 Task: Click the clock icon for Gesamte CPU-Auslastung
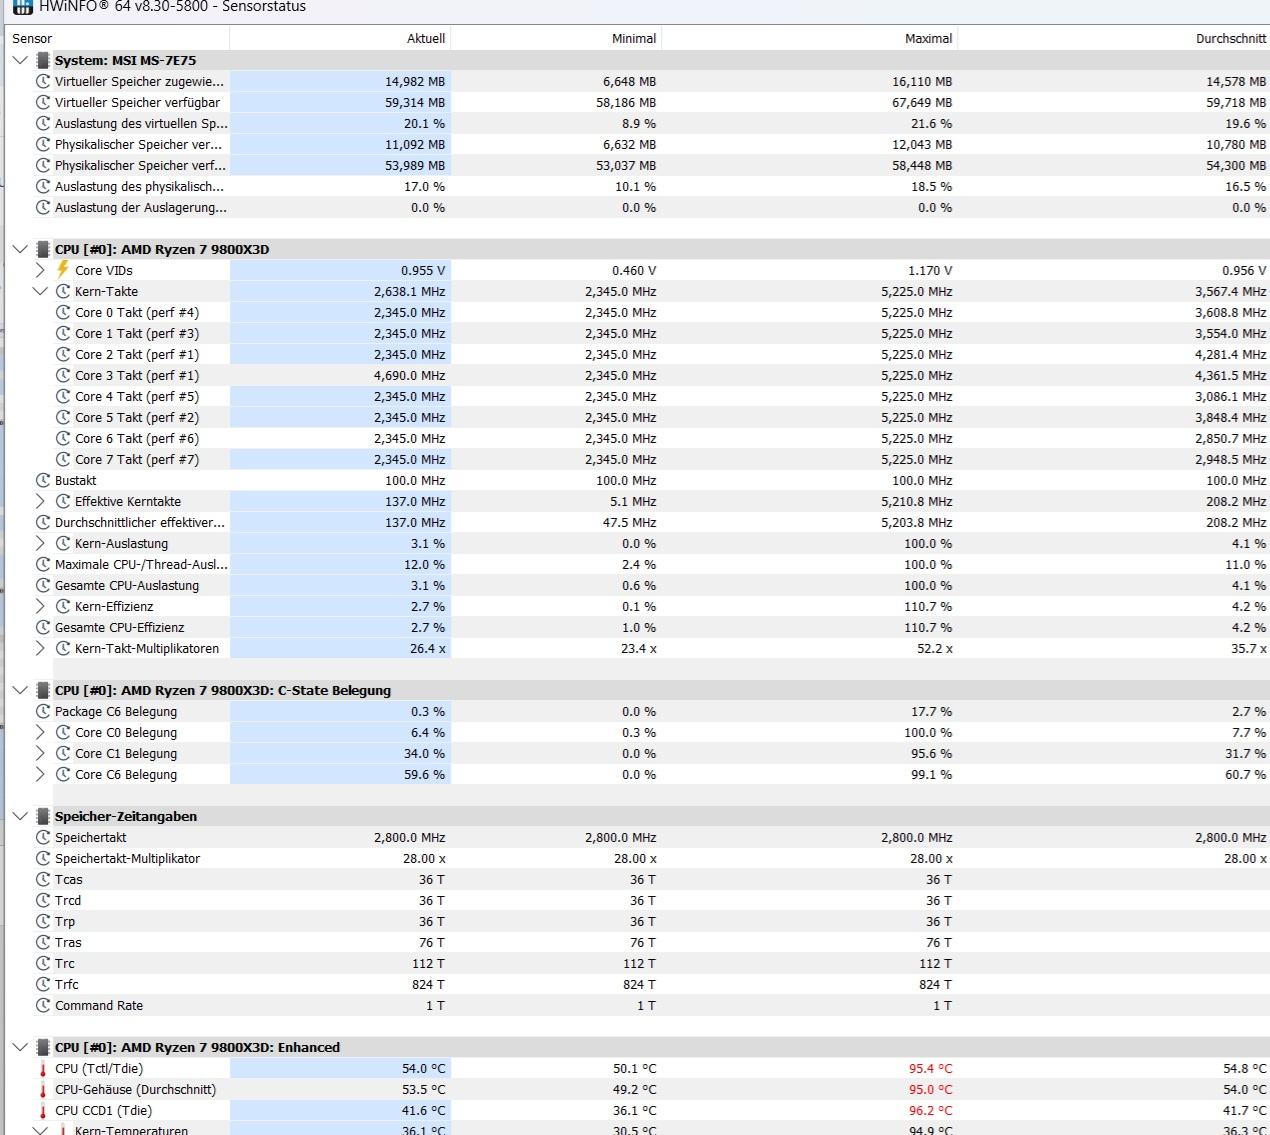[43, 585]
